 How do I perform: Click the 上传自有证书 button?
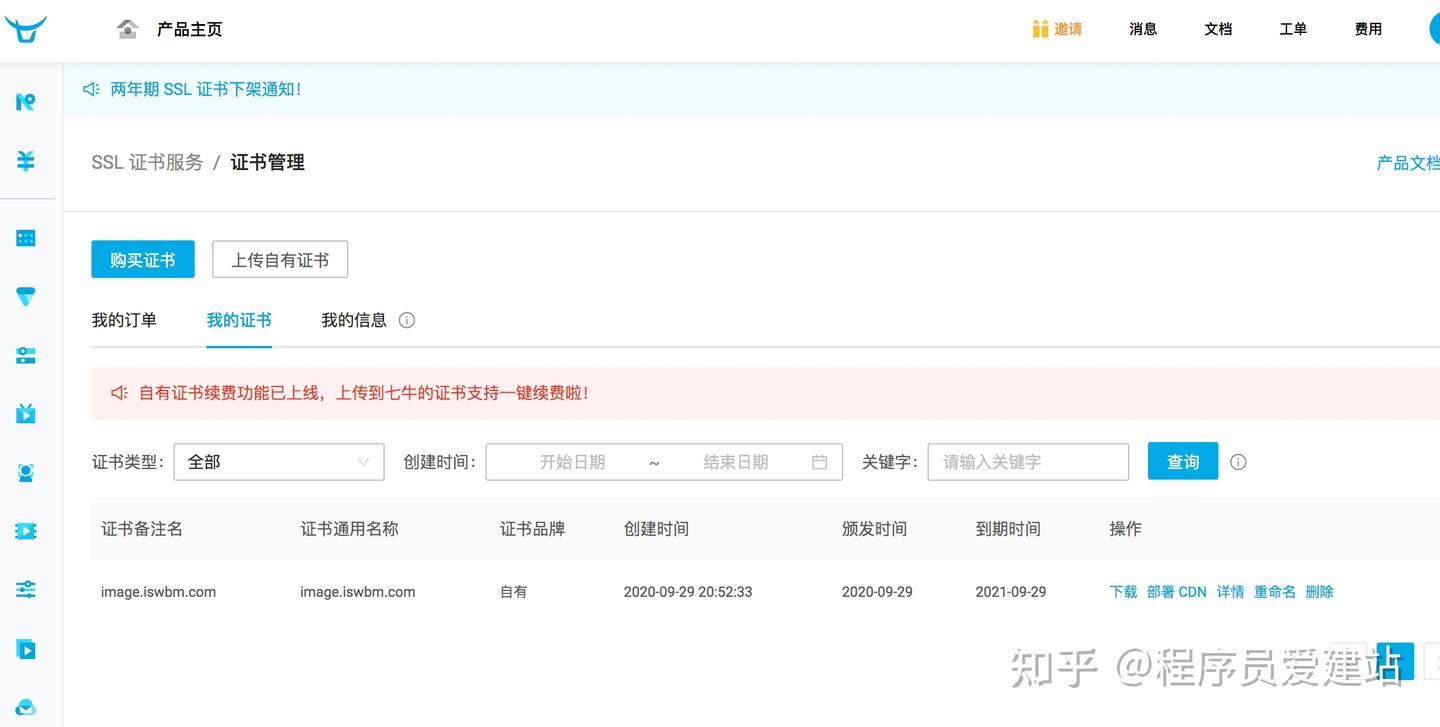click(x=280, y=259)
